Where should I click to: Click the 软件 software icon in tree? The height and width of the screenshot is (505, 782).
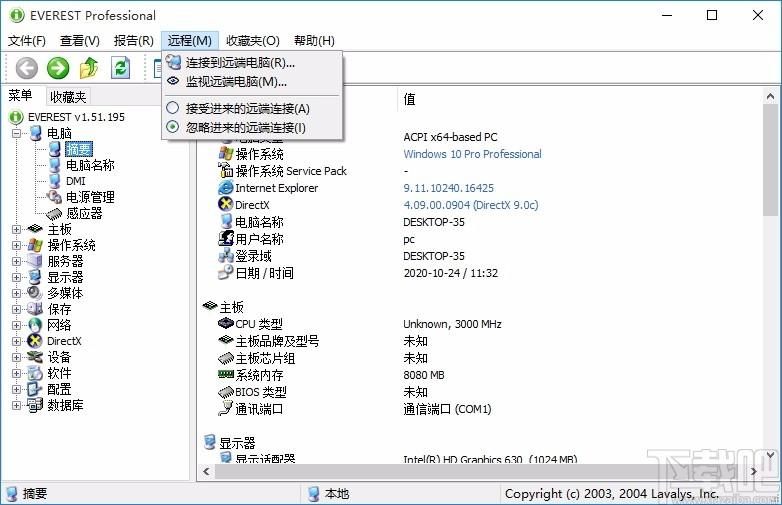coord(35,373)
